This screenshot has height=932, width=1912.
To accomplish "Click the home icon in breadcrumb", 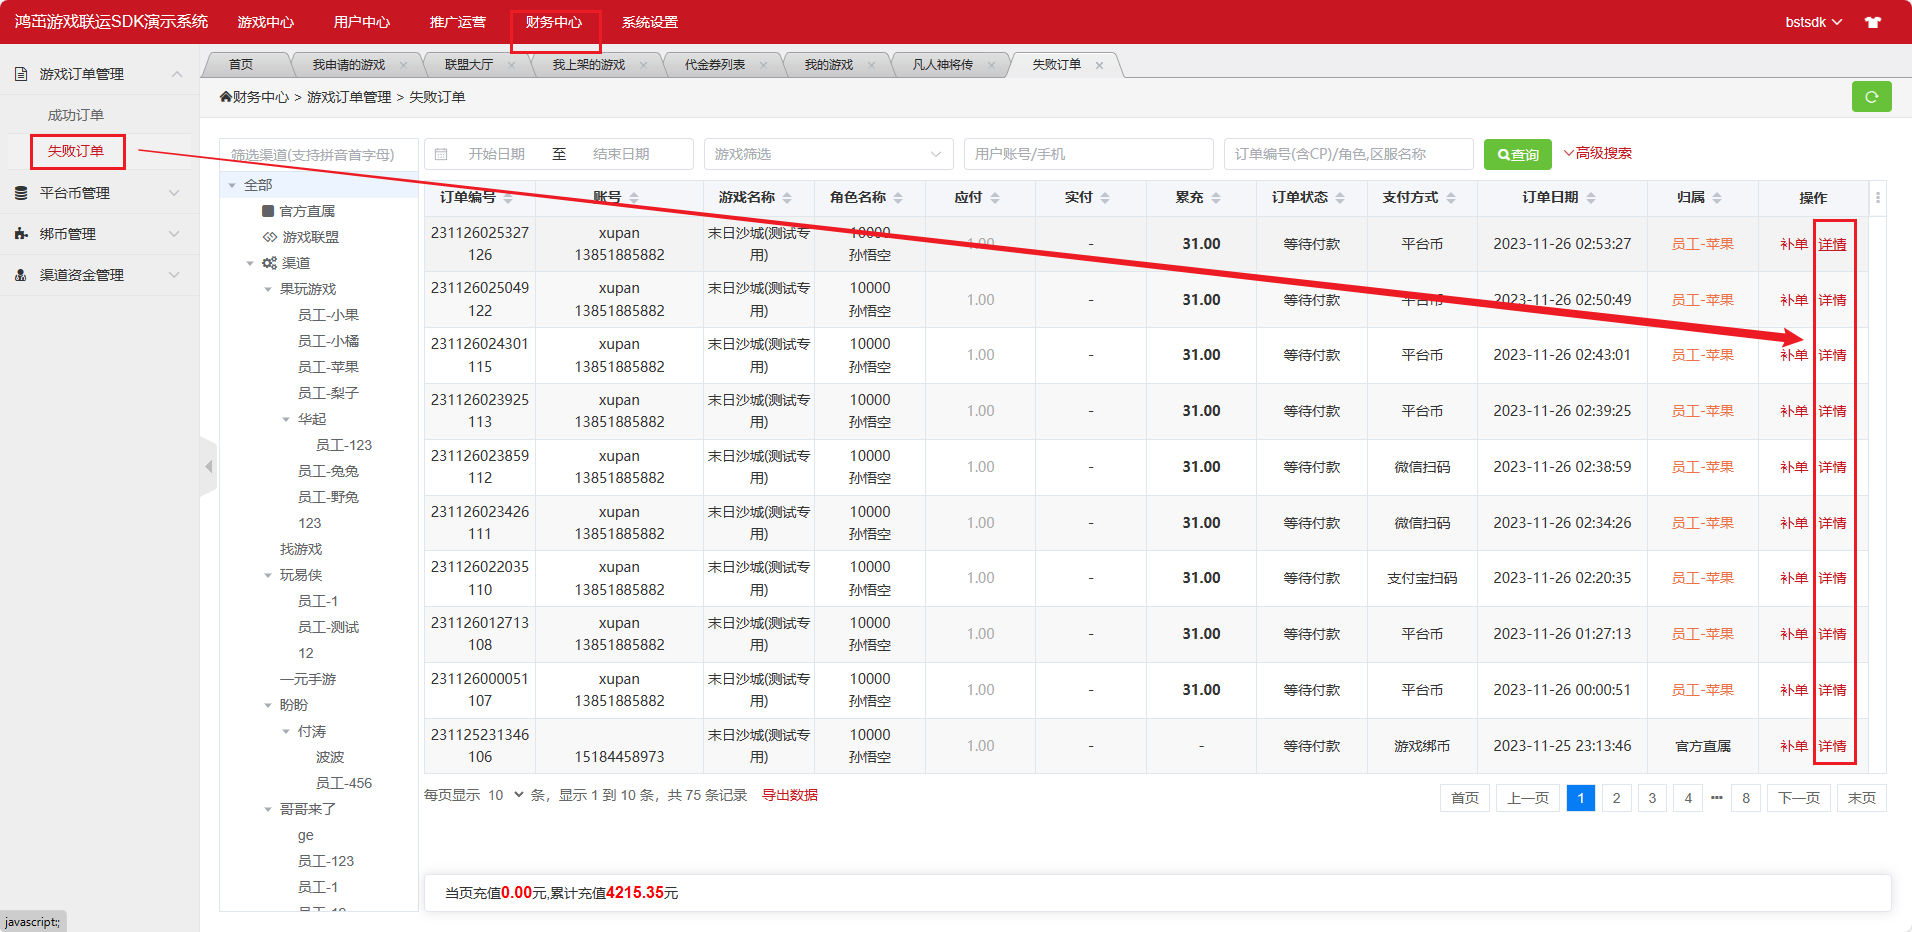I will coord(226,97).
